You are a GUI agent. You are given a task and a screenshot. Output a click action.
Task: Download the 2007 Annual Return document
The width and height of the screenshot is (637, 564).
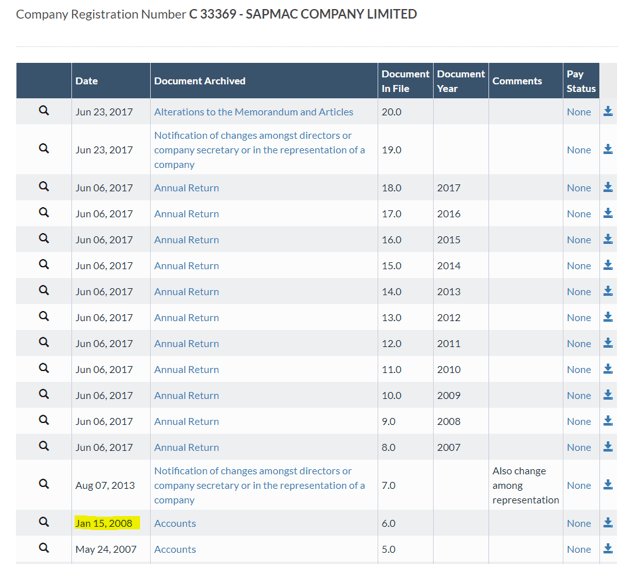tap(607, 447)
